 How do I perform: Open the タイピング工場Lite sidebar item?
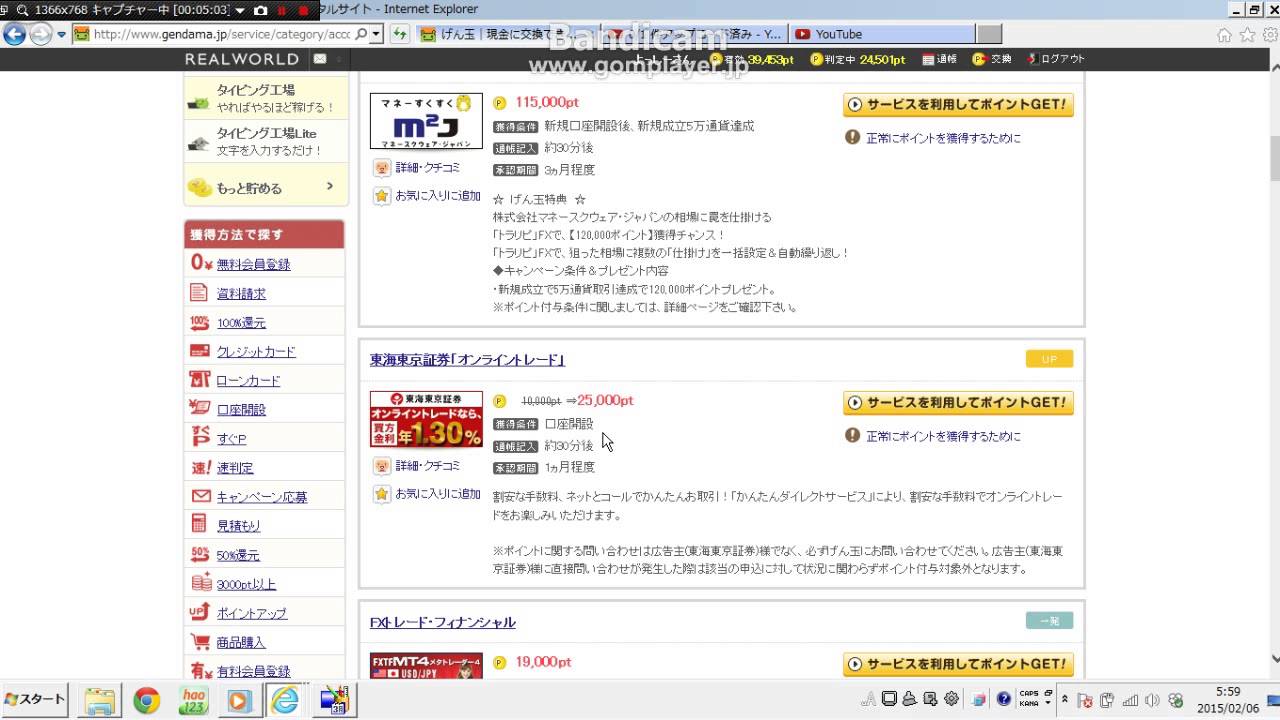(265, 141)
